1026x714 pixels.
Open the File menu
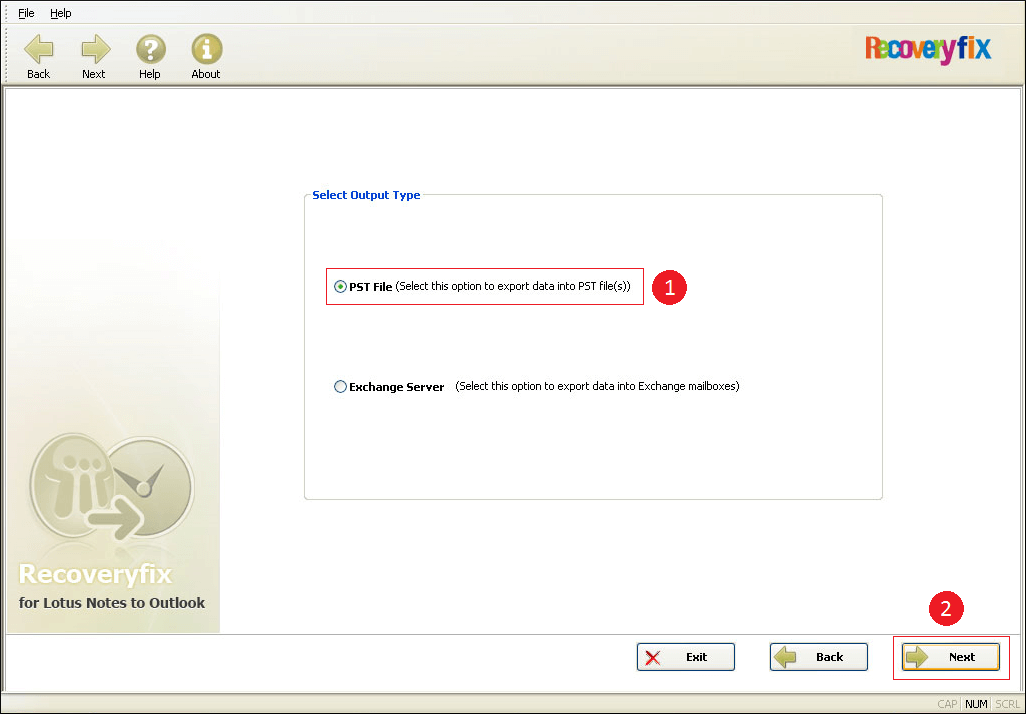pos(26,13)
